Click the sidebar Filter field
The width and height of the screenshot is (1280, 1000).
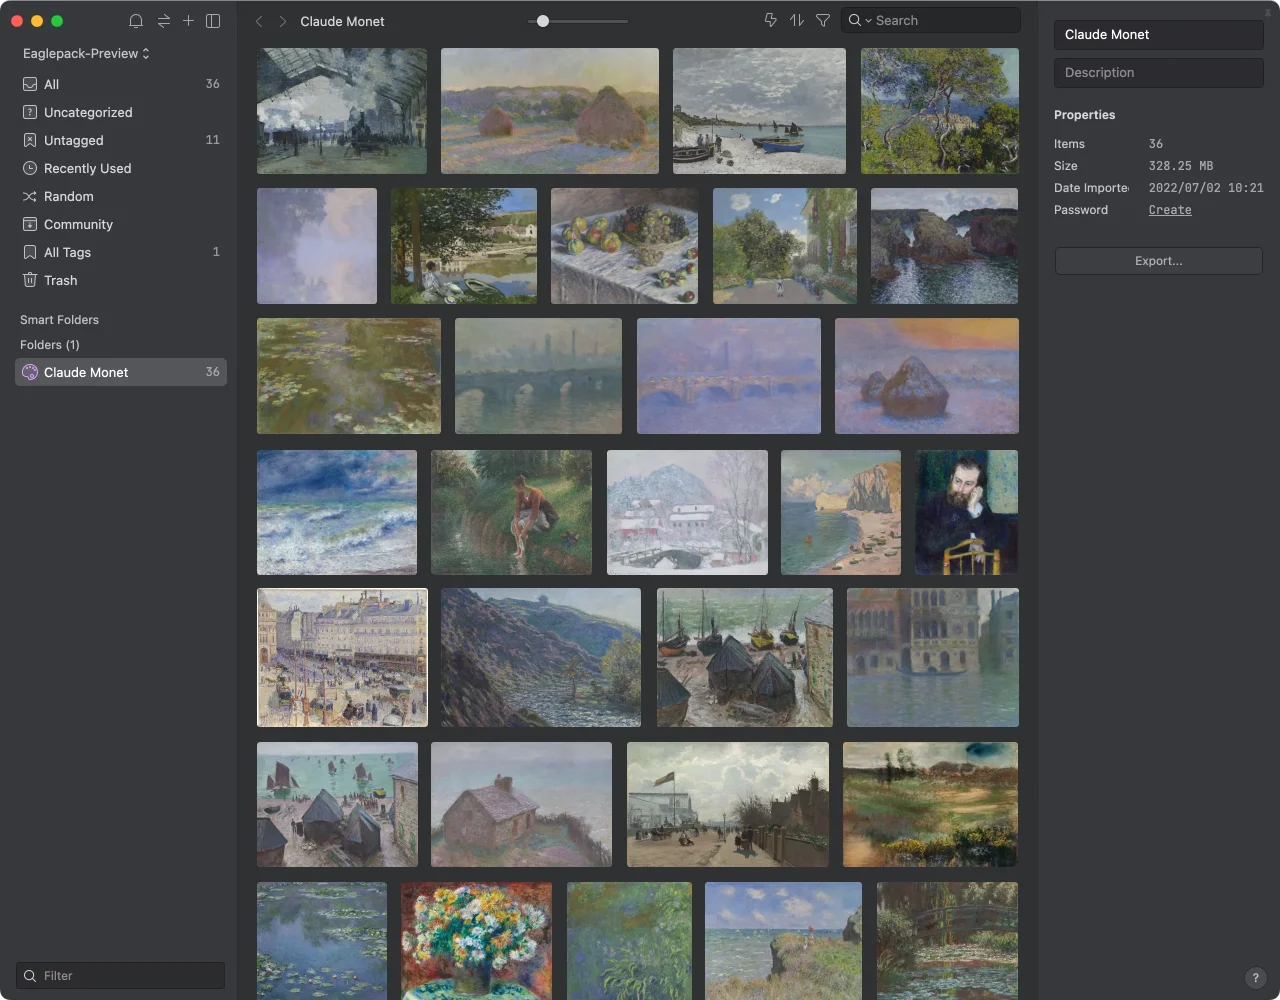click(x=121, y=975)
